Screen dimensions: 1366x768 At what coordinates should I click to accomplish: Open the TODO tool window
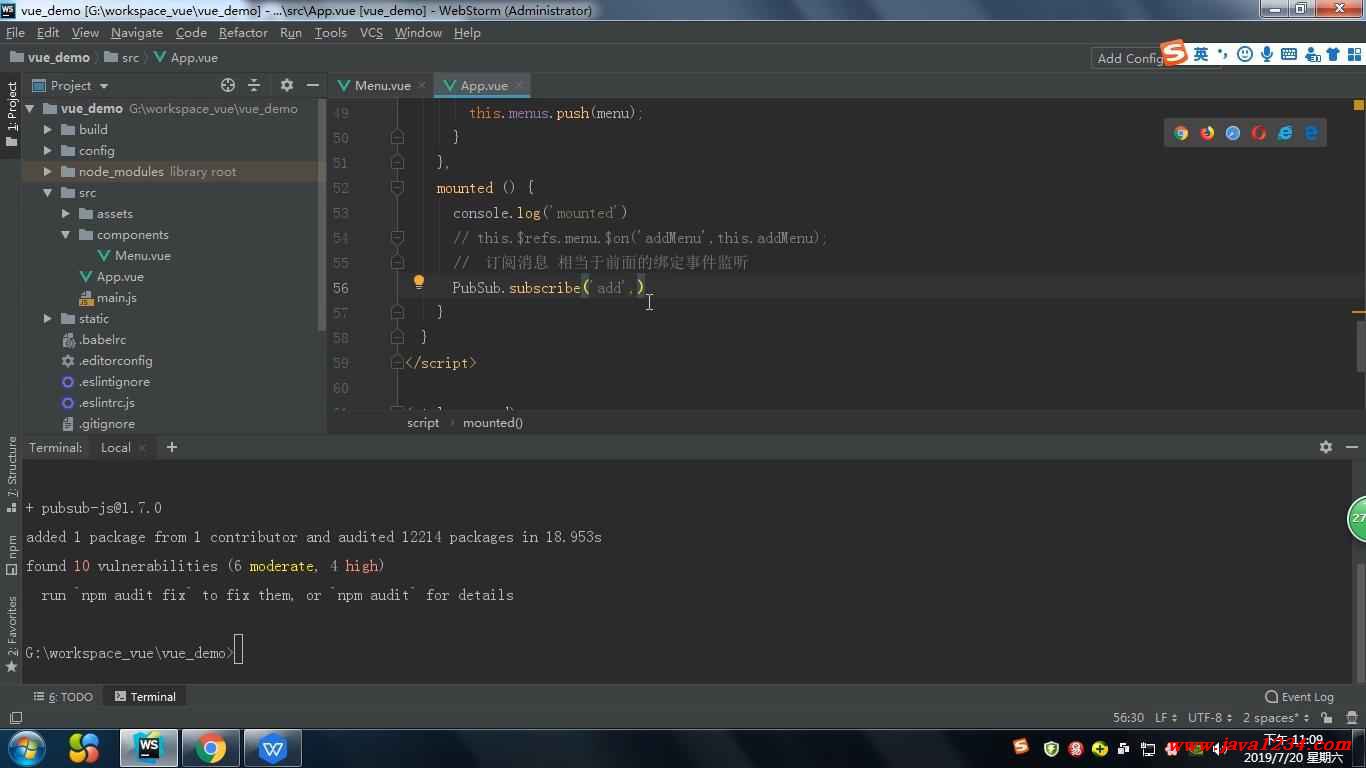63,697
